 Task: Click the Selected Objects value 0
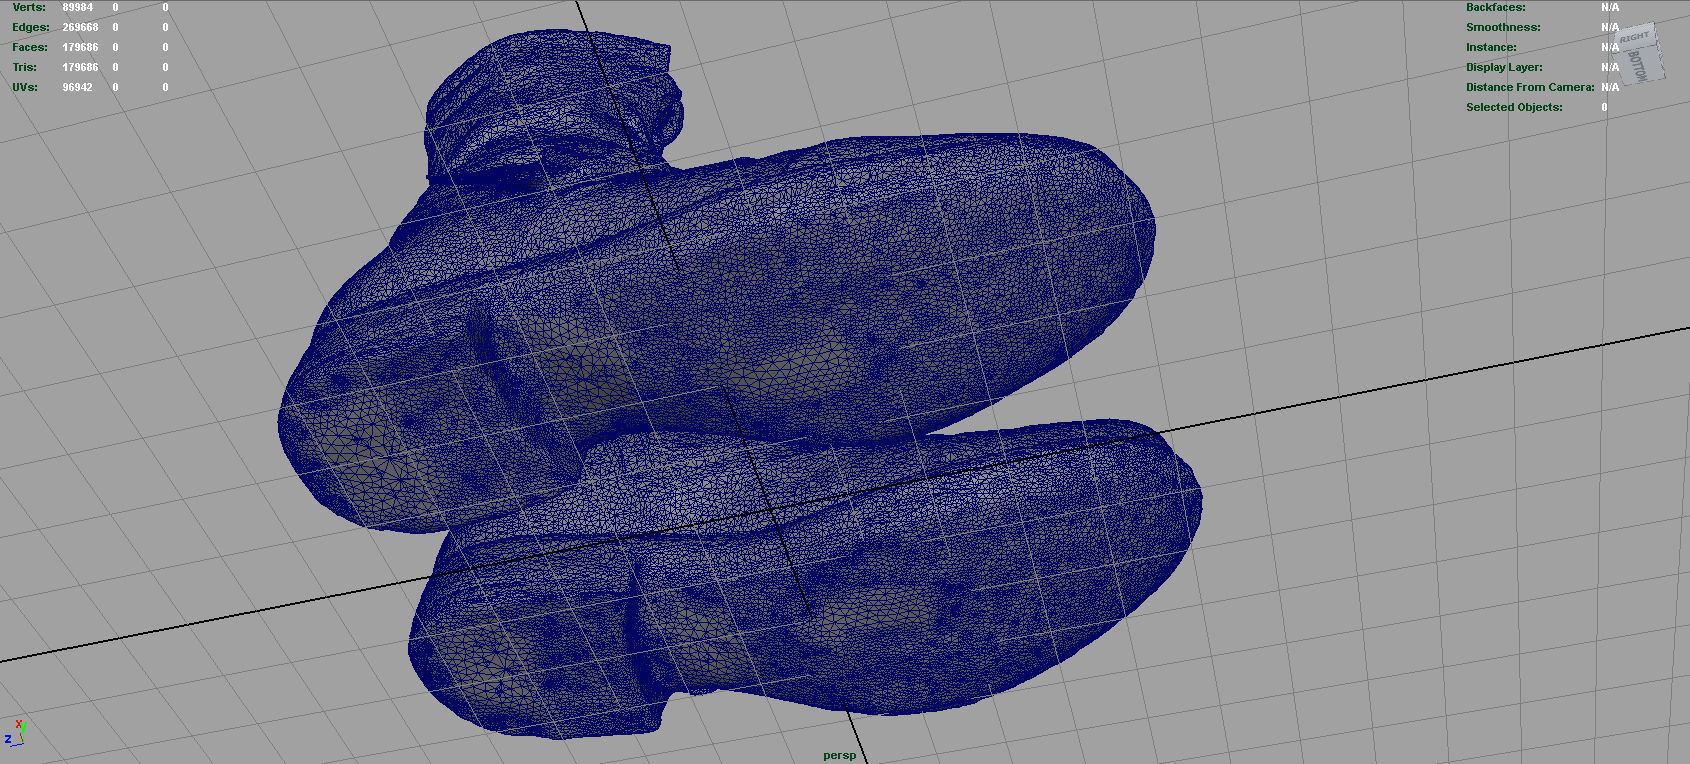[1604, 107]
